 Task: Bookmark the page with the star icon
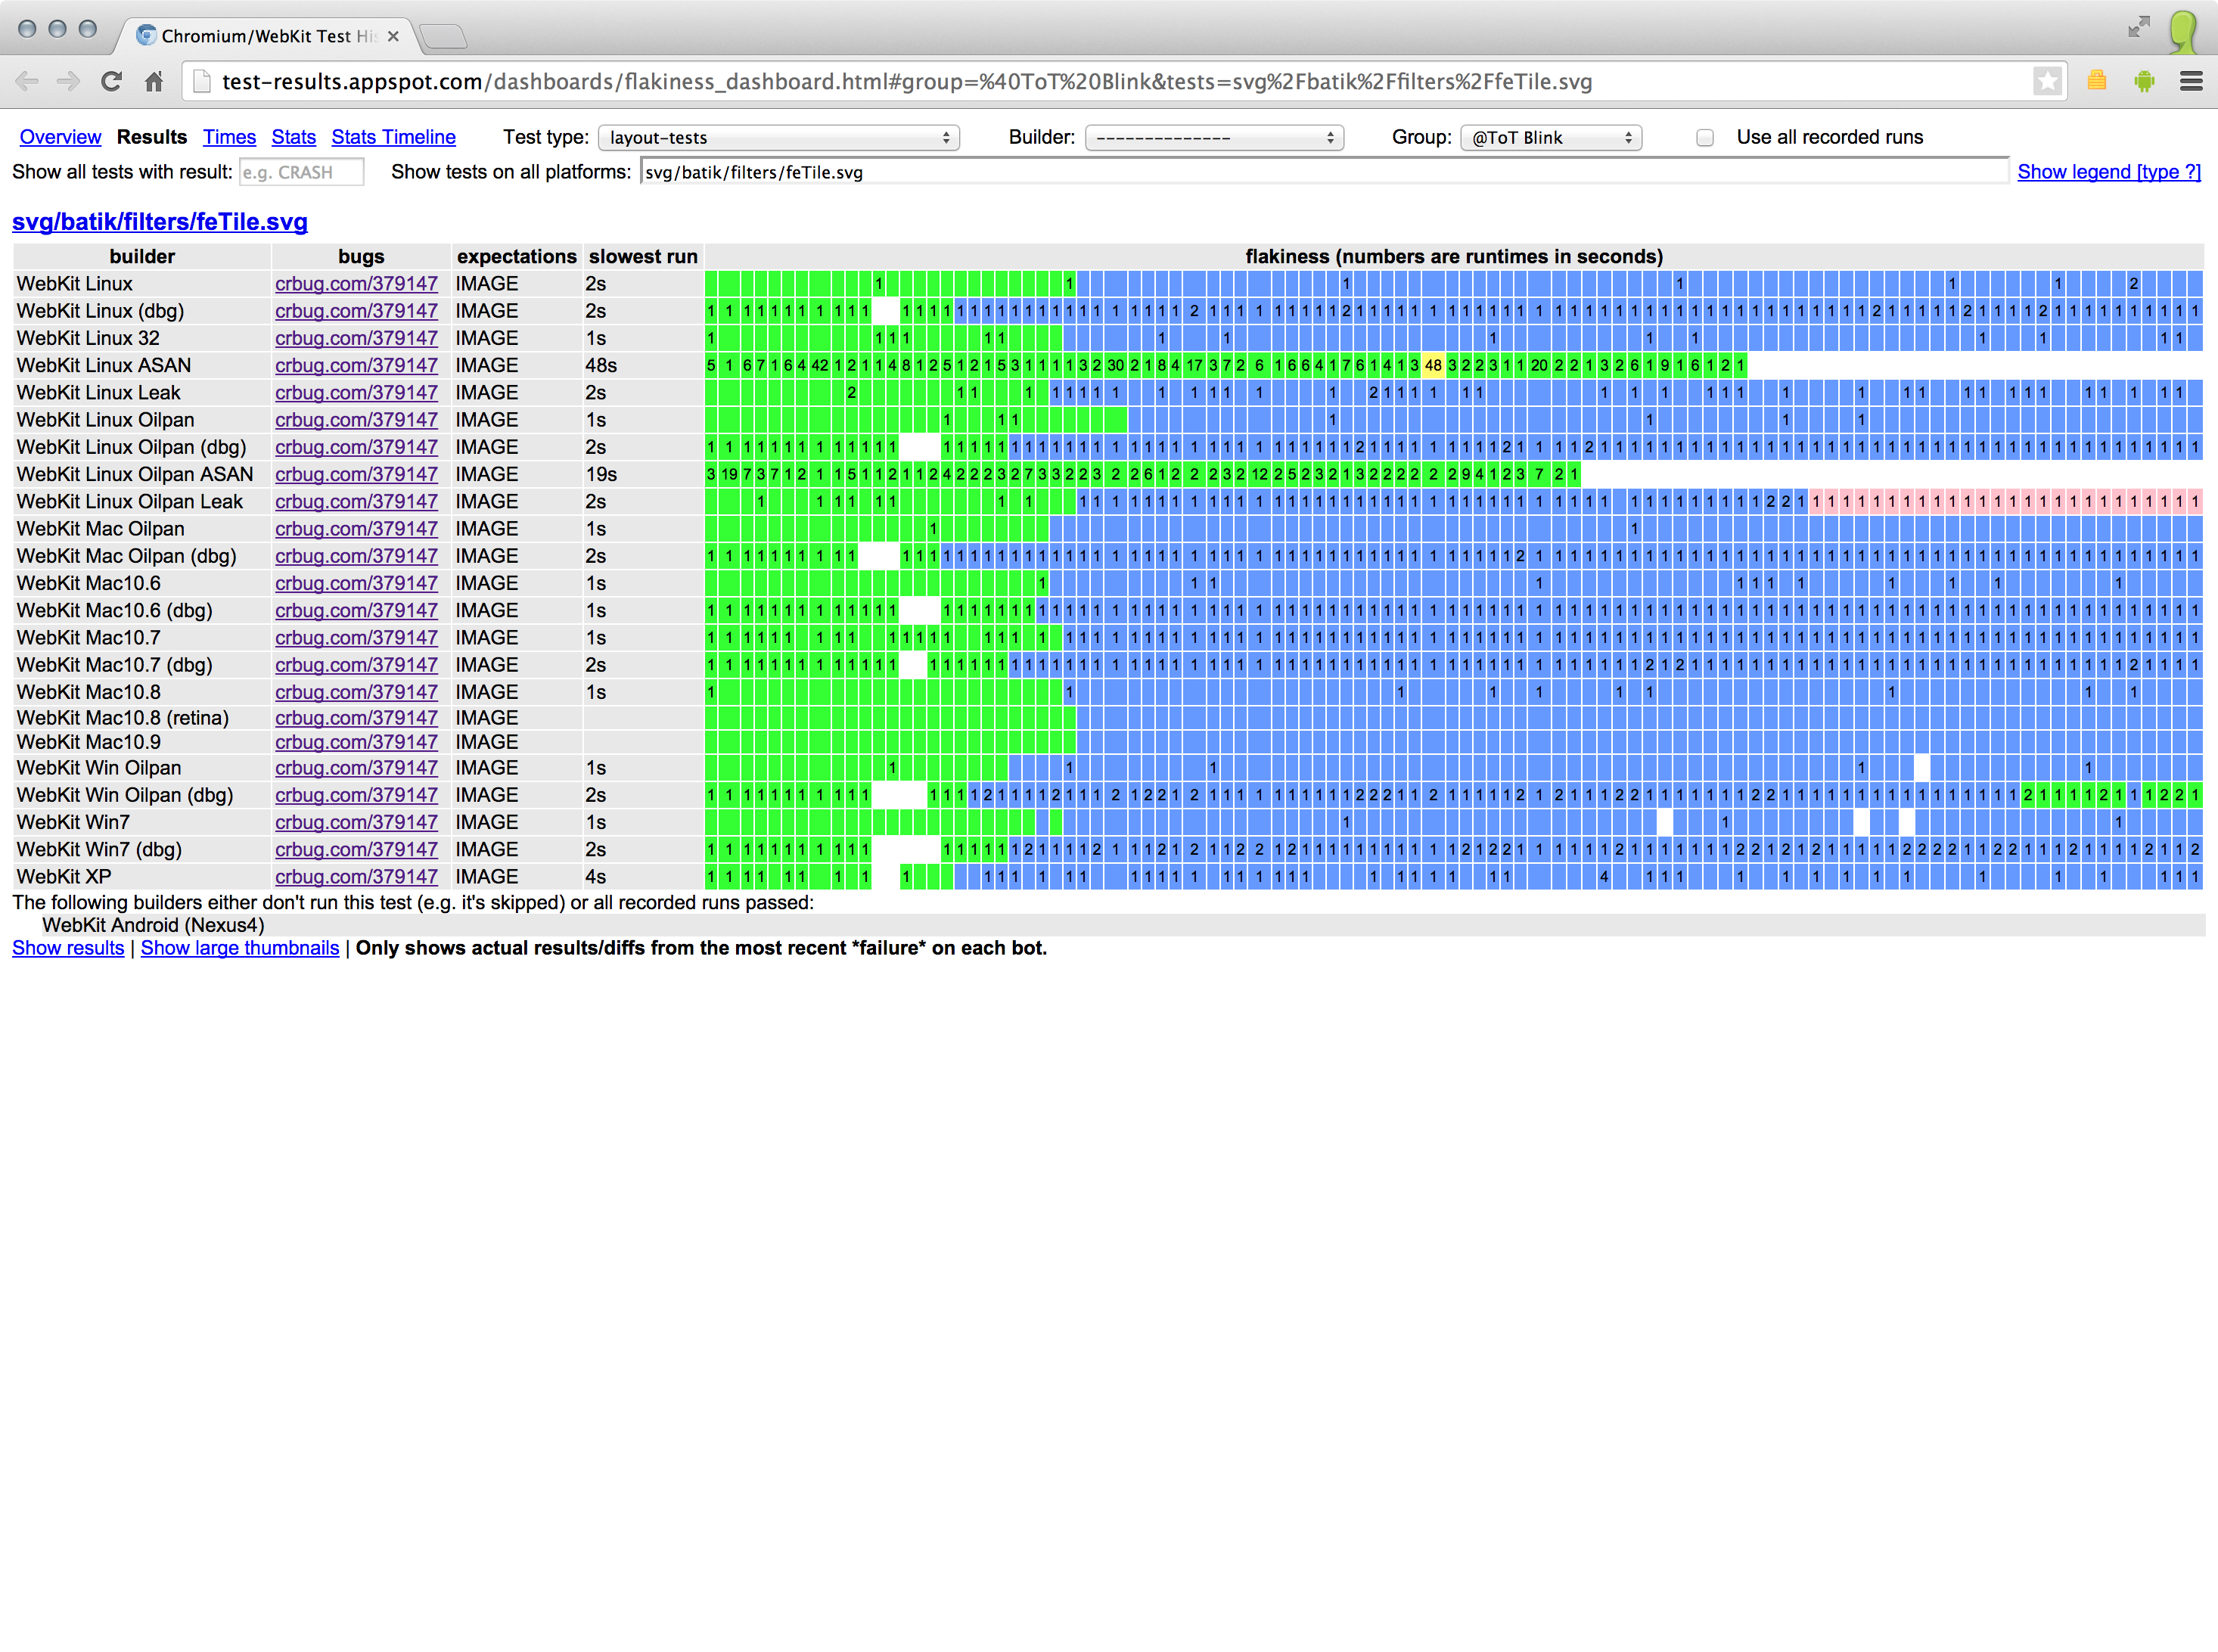pyautogui.click(x=2047, y=82)
